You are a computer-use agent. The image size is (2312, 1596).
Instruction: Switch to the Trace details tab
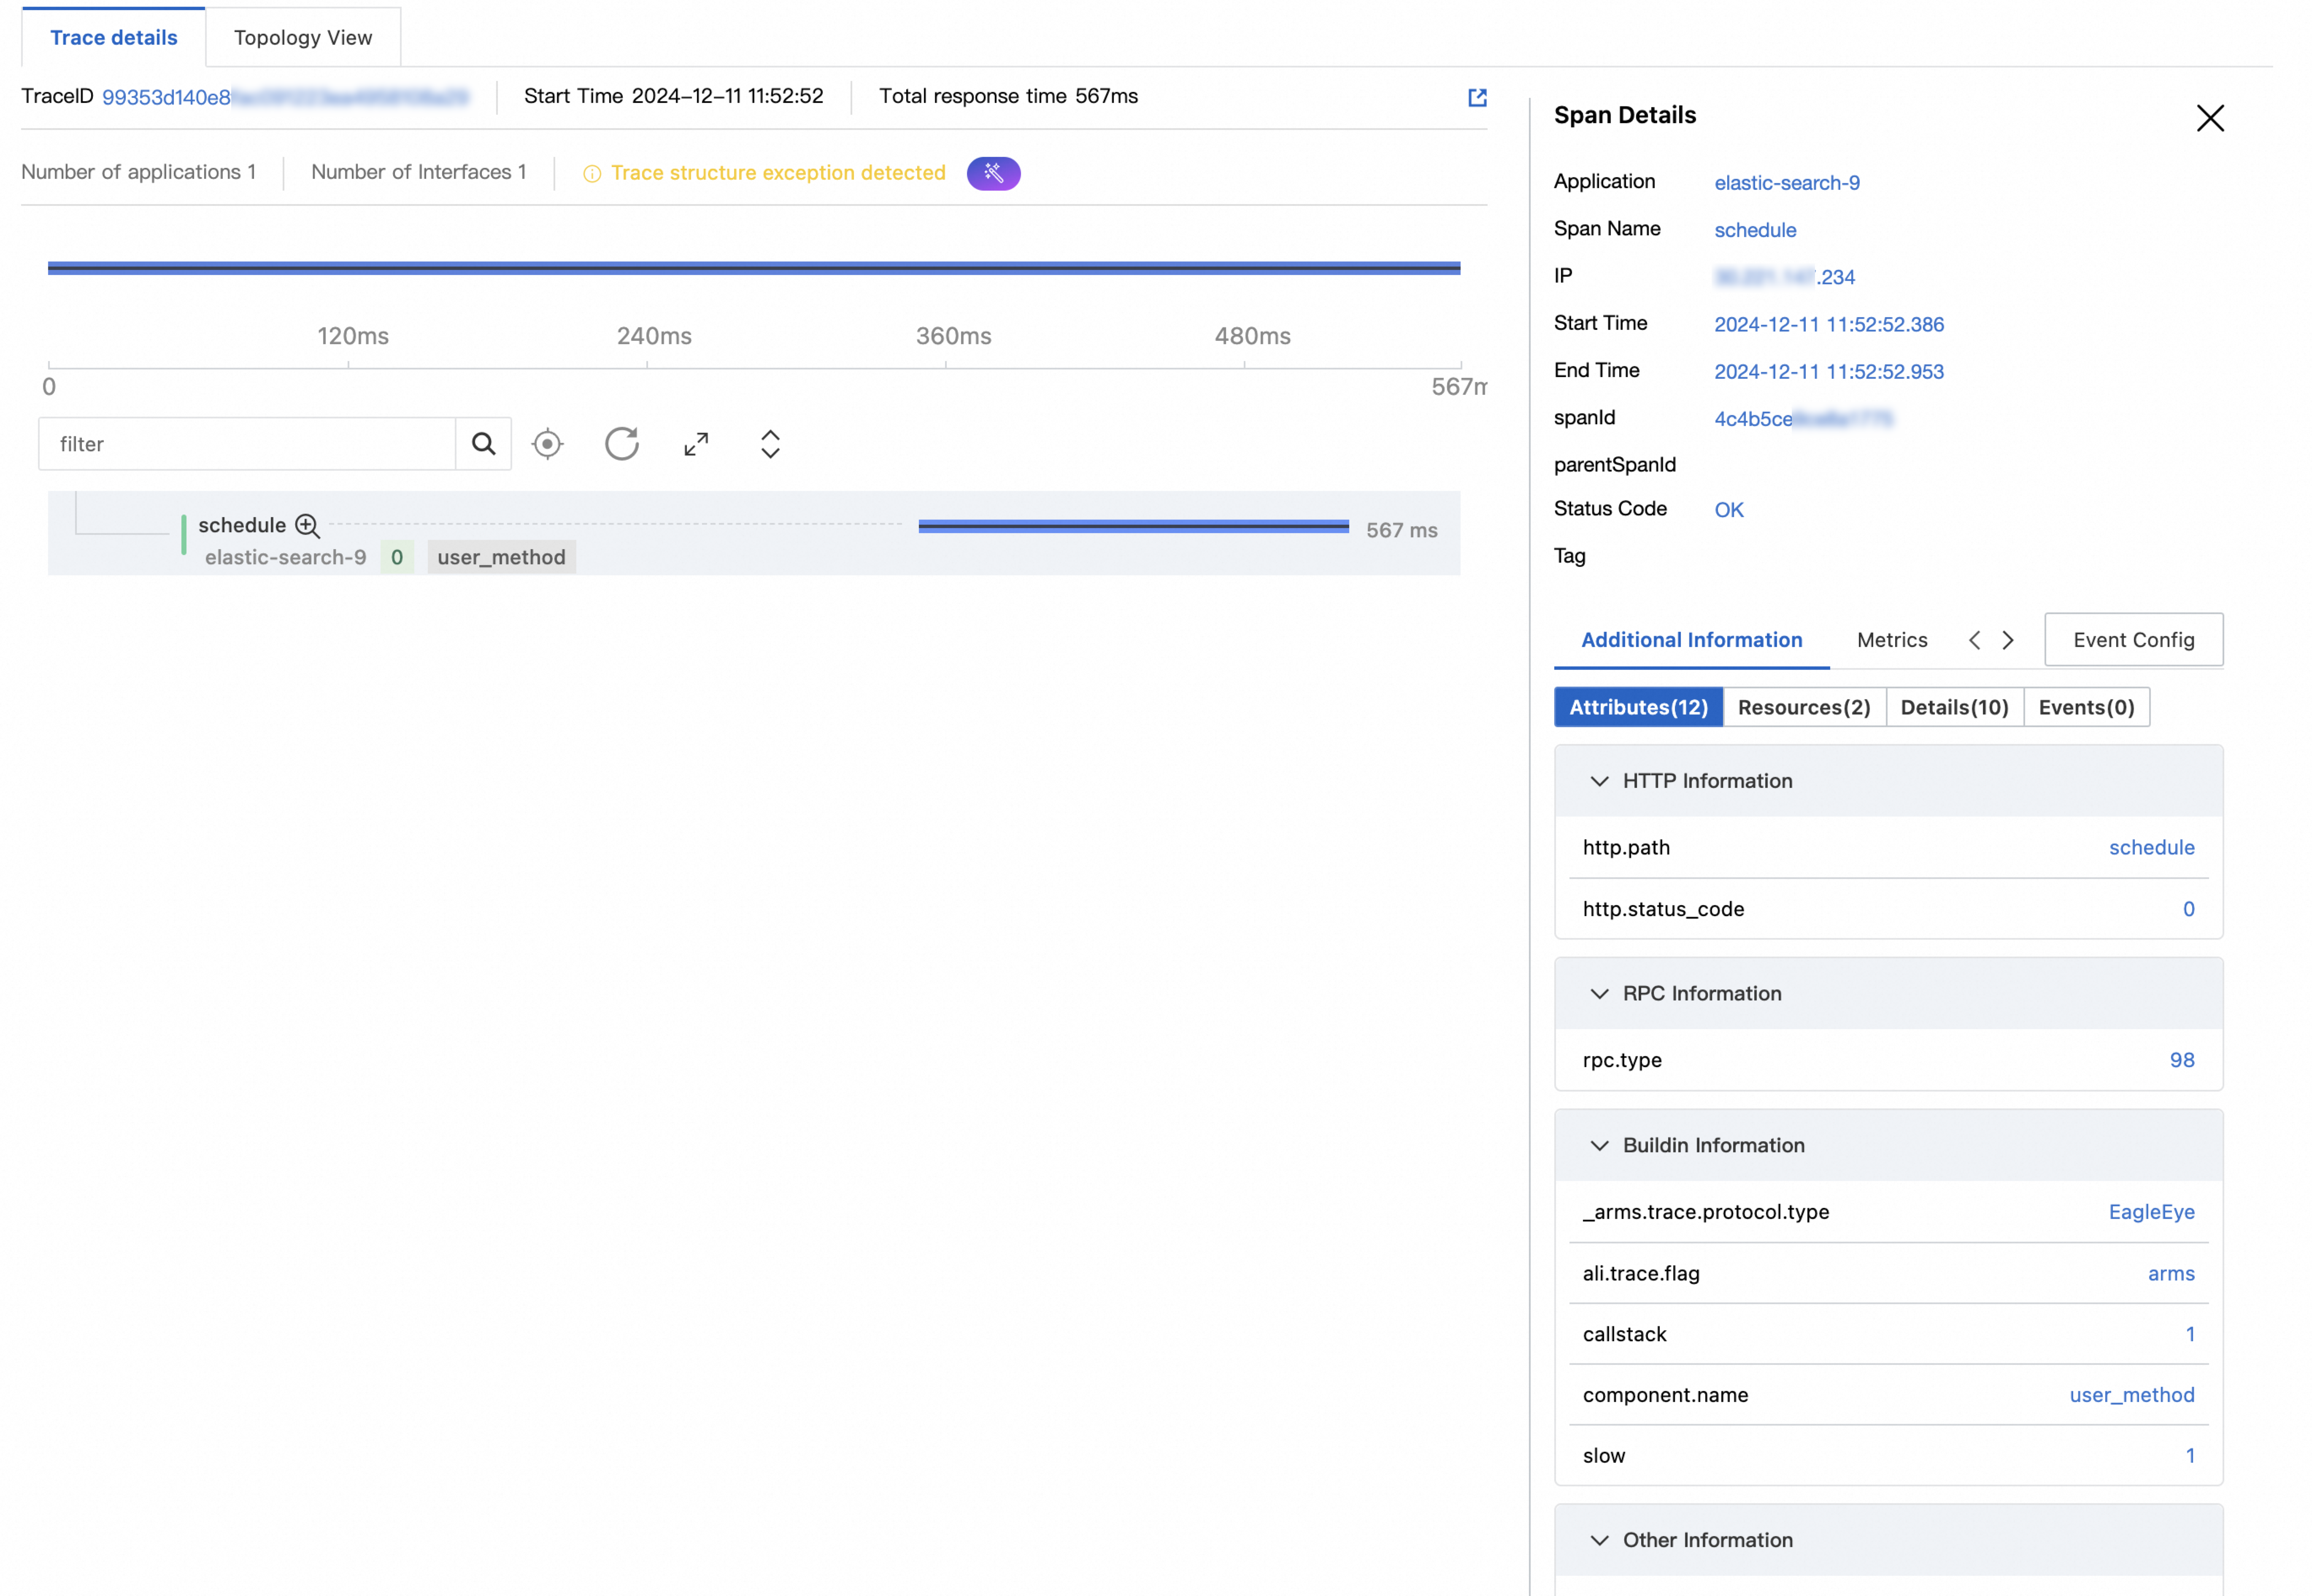[x=114, y=38]
